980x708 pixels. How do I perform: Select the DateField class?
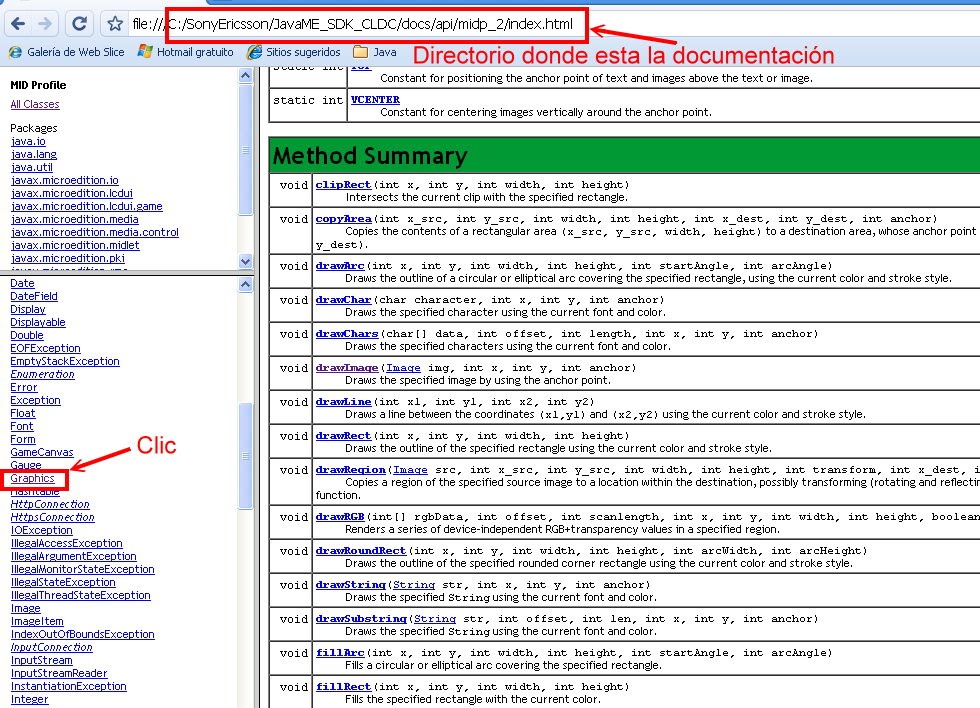[34, 296]
